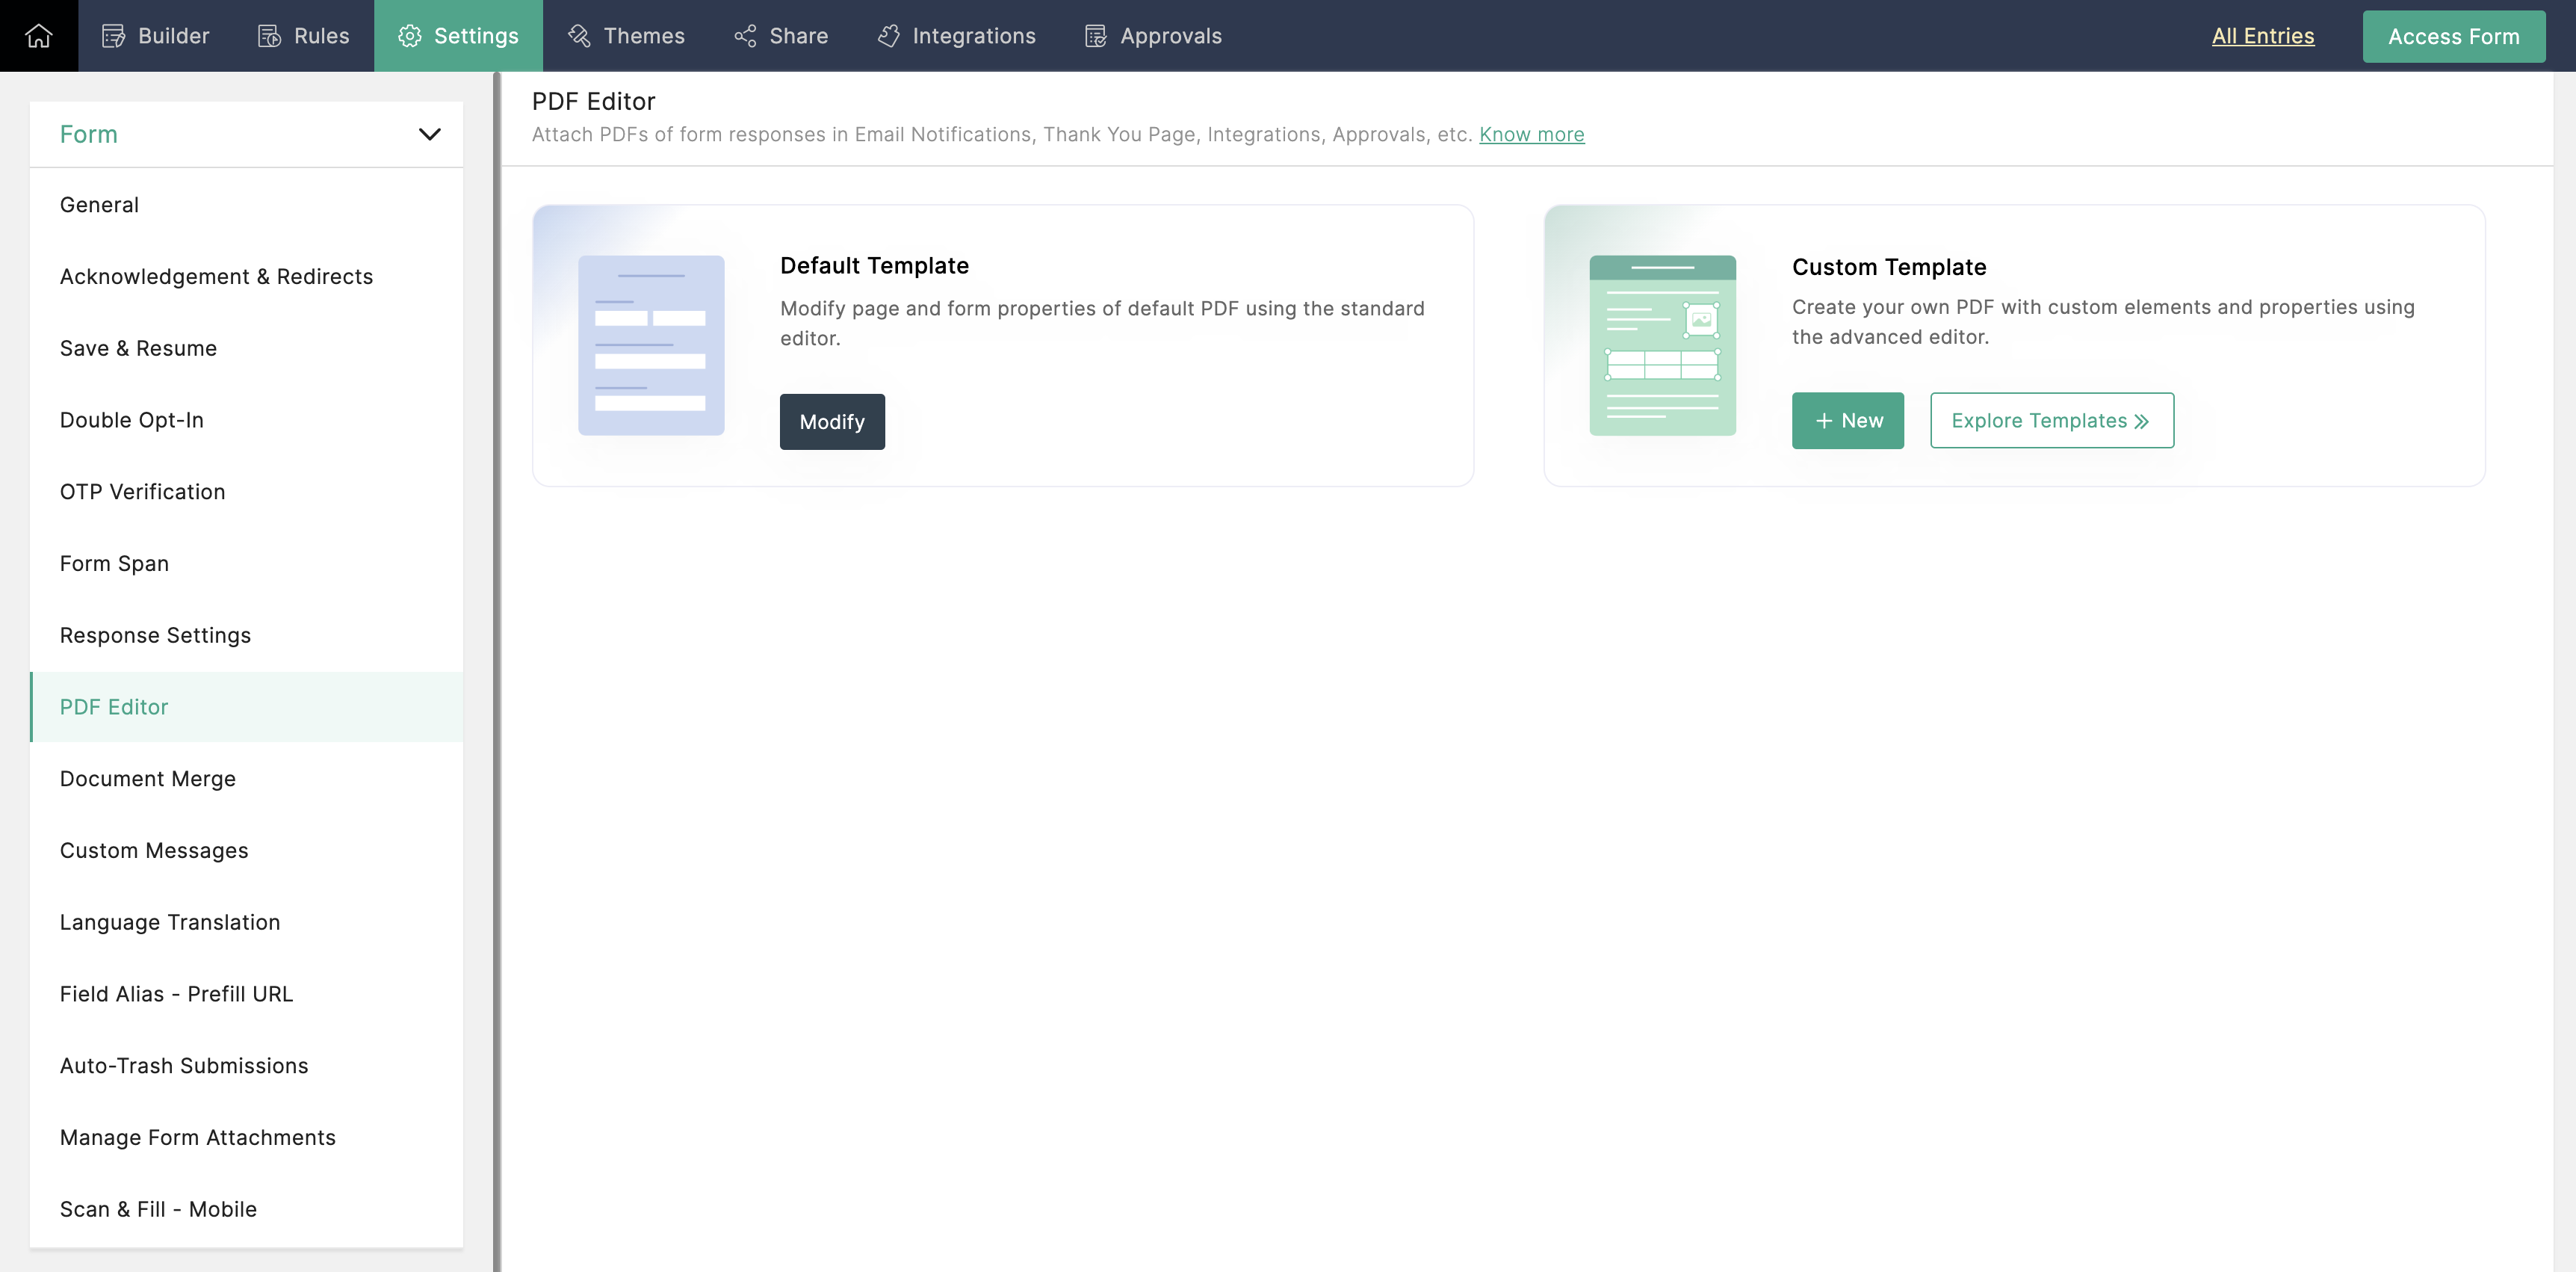Open the Know more link
The image size is (2576, 1272).
tap(1531, 134)
